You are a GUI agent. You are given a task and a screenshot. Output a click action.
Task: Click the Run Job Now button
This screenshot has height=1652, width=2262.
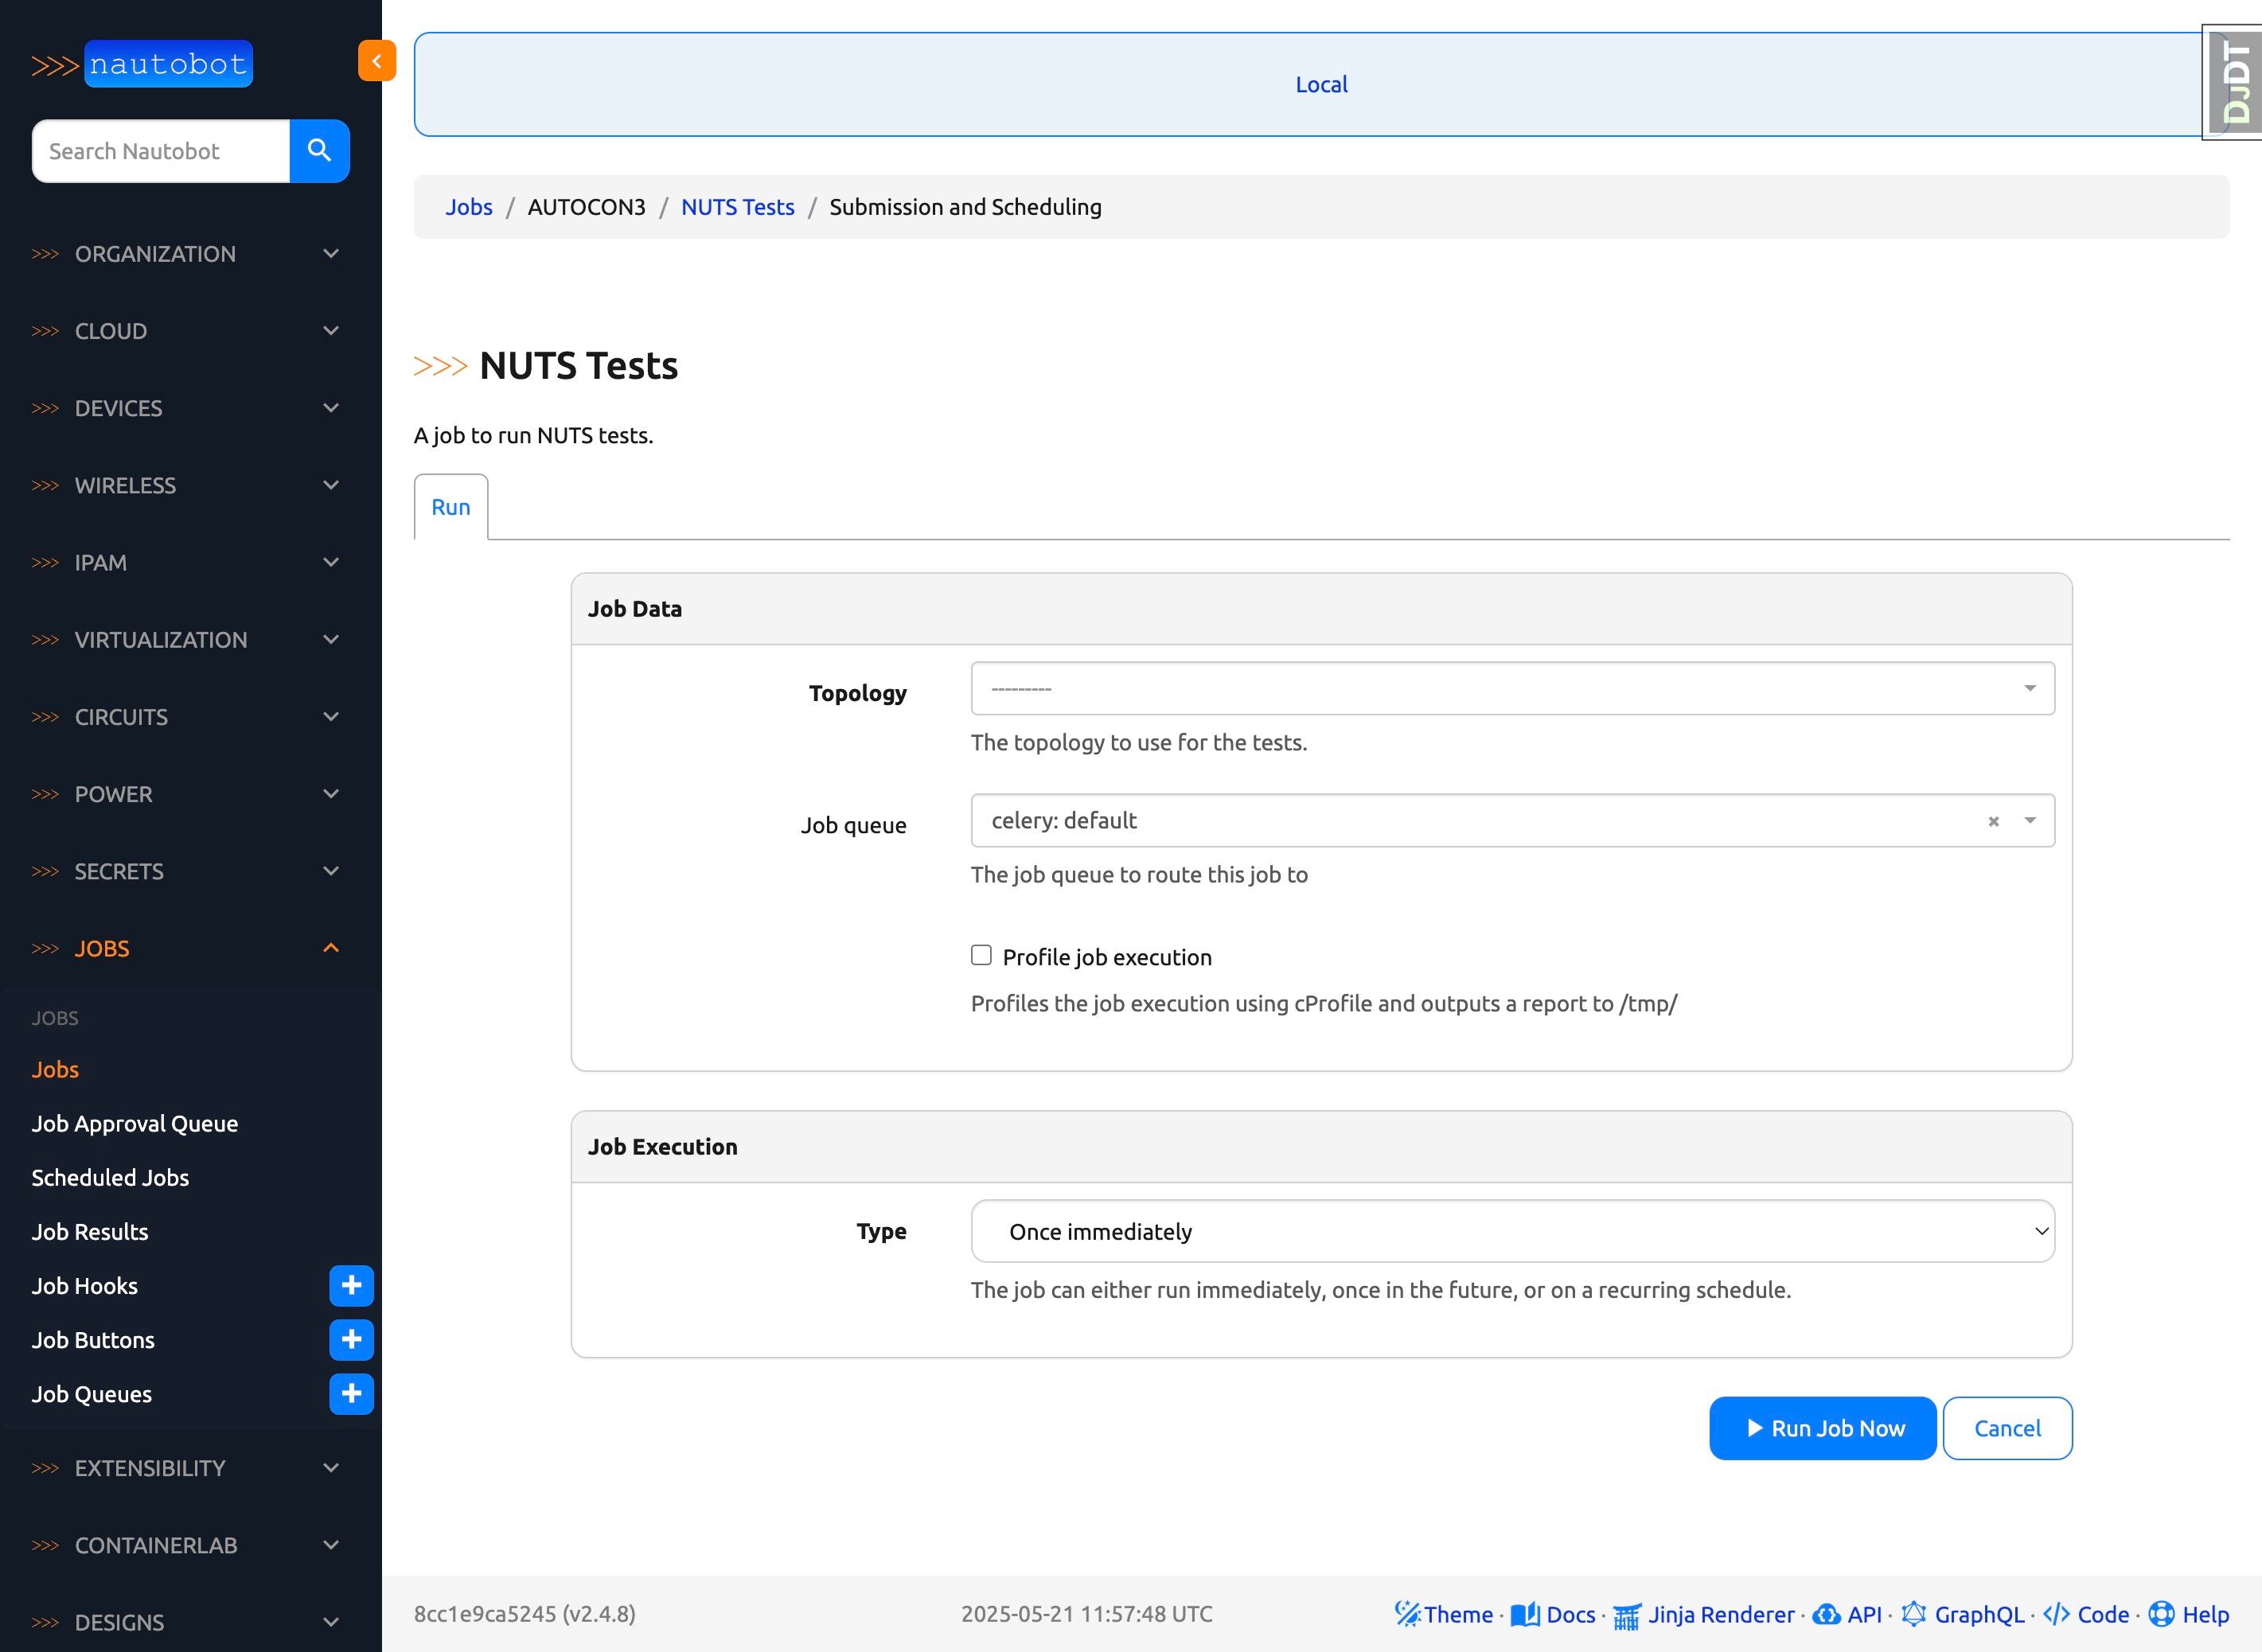point(1822,1428)
